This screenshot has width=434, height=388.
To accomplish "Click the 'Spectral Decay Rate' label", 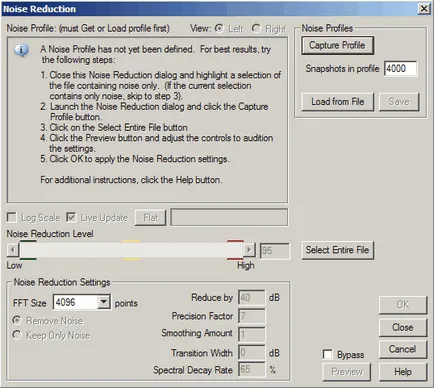I will (x=193, y=370).
